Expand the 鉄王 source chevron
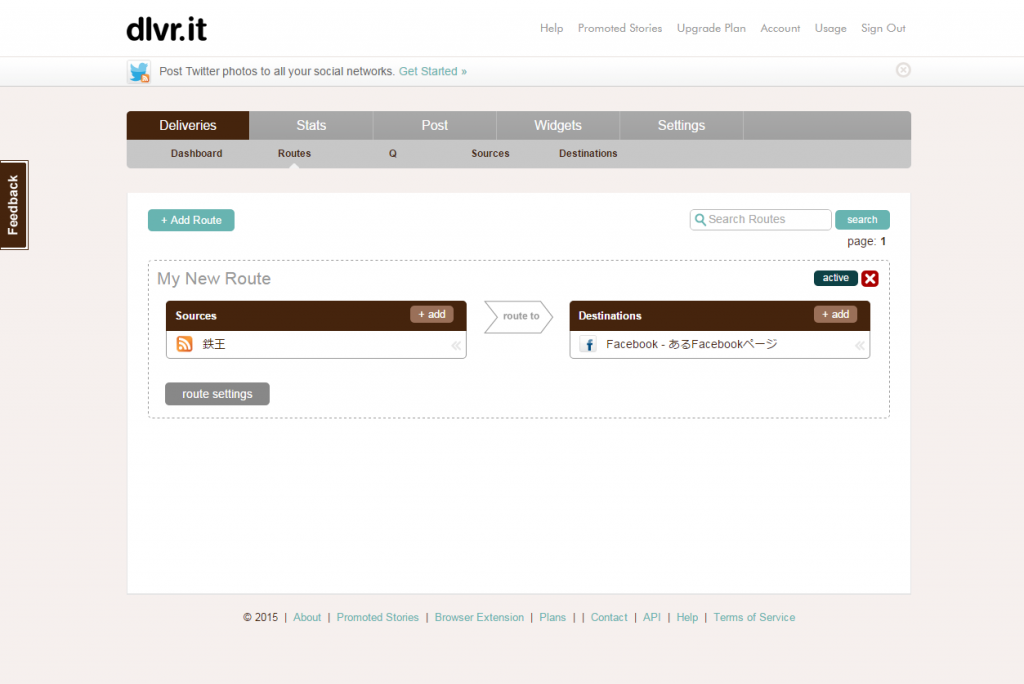This screenshot has width=1024, height=684. point(456,346)
